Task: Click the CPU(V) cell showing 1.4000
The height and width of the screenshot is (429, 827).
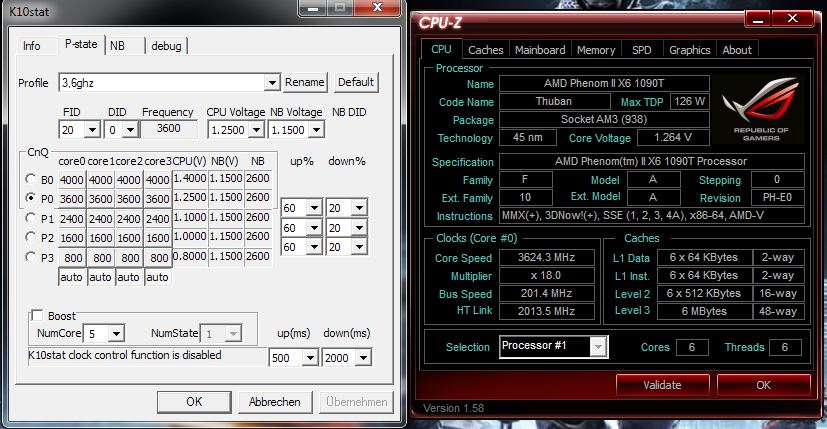Action: point(190,178)
